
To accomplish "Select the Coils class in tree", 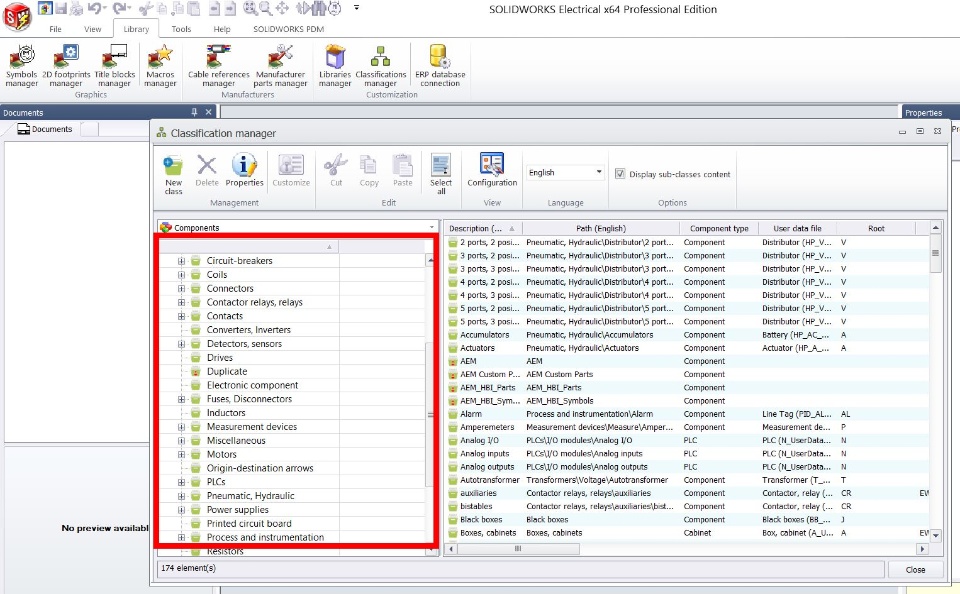I will (x=217, y=275).
